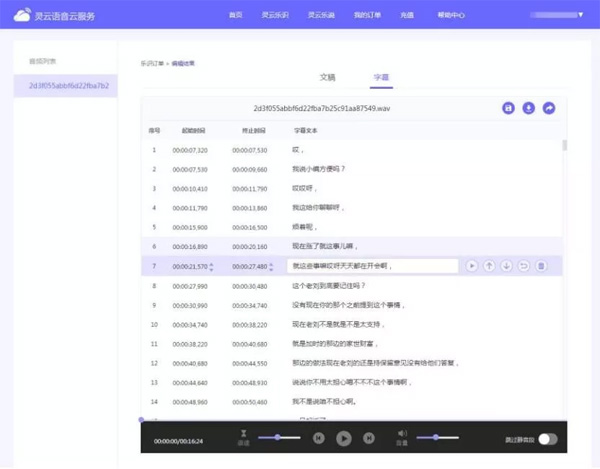Switch to the 文稿 tab
Image resolution: width=600 pixels, height=469 pixels.
[x=328, y=76]
